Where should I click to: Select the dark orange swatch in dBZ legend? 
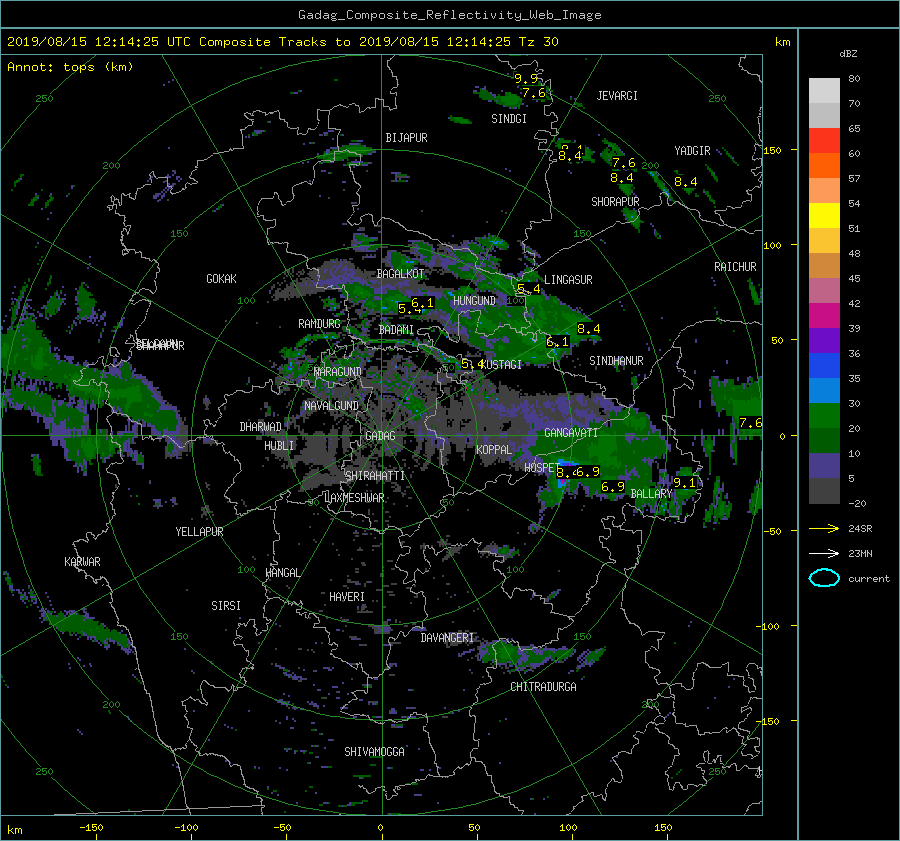pos(824,165)
